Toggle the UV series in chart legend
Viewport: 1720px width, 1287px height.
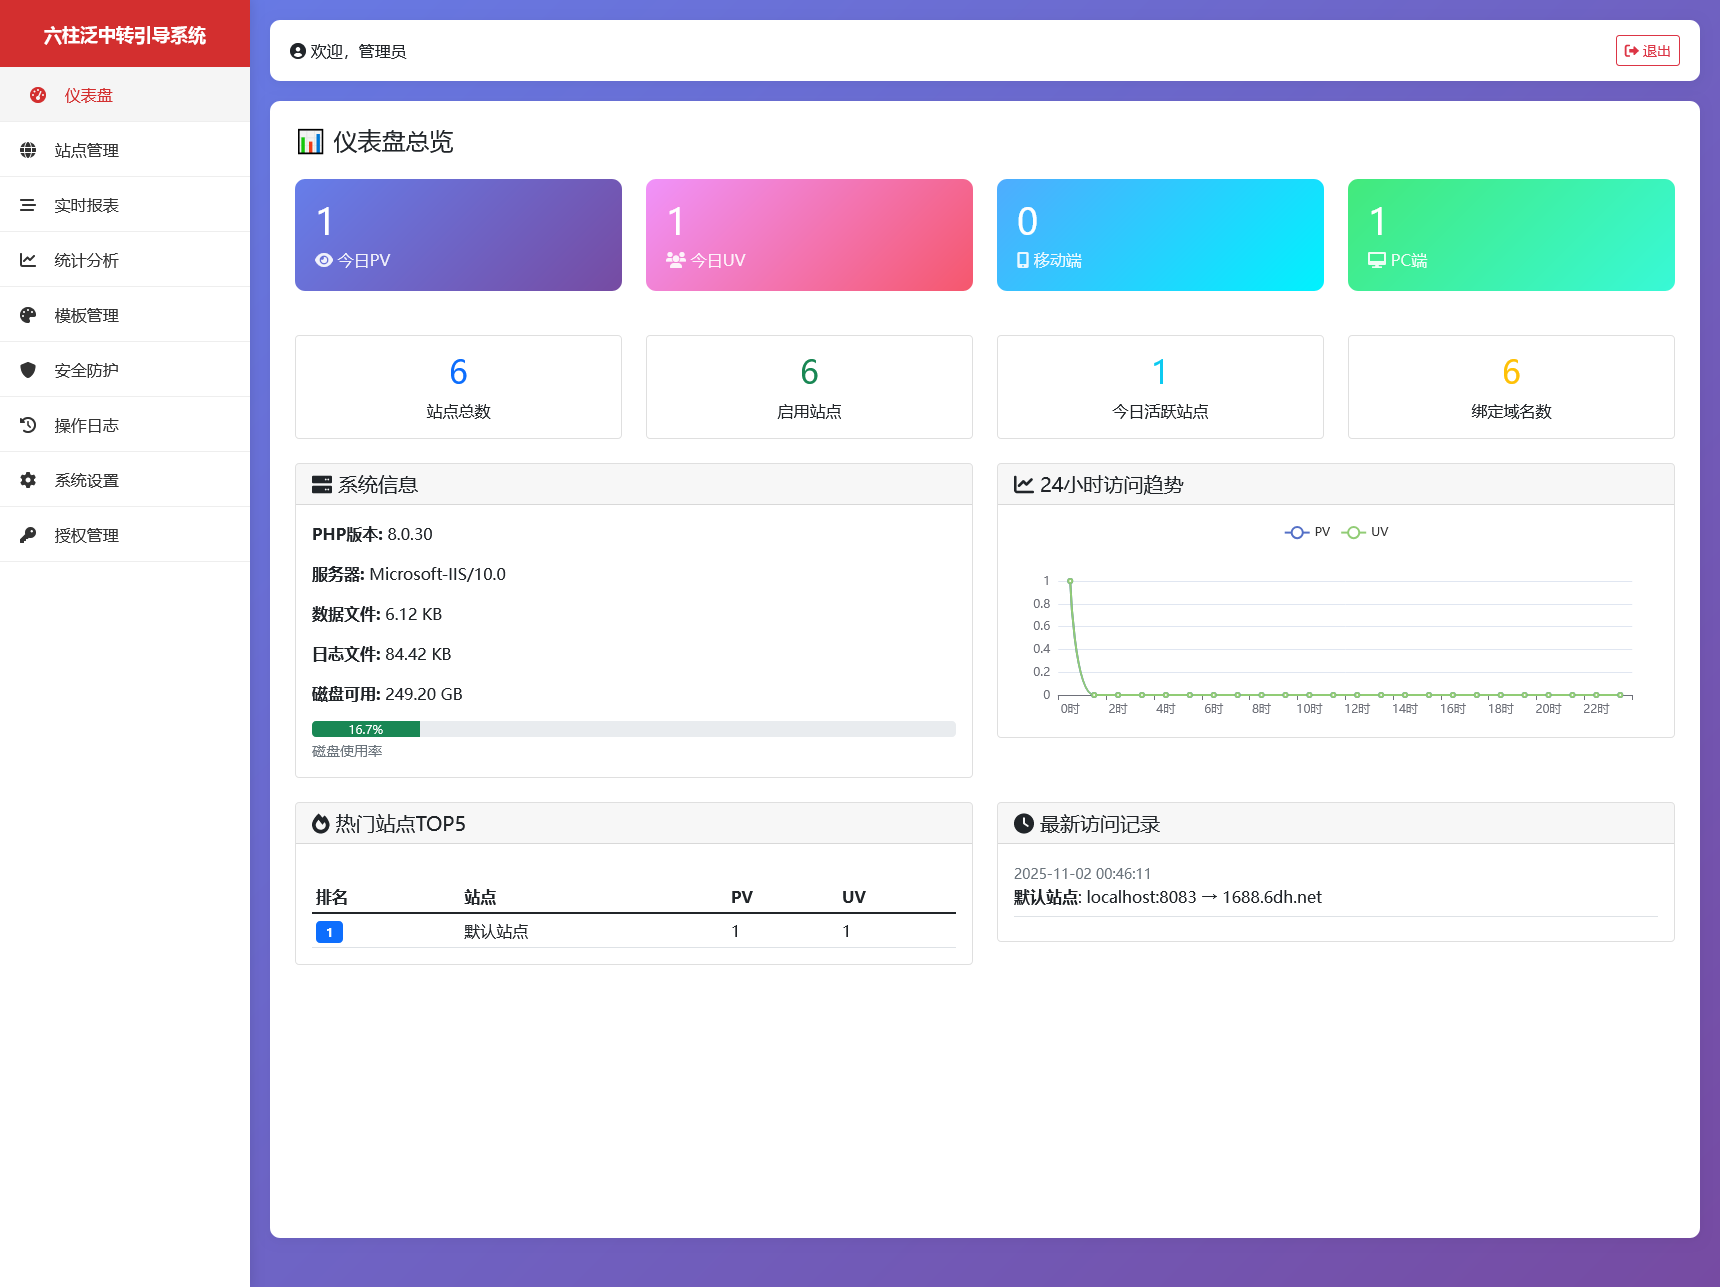click(1365, 532)
